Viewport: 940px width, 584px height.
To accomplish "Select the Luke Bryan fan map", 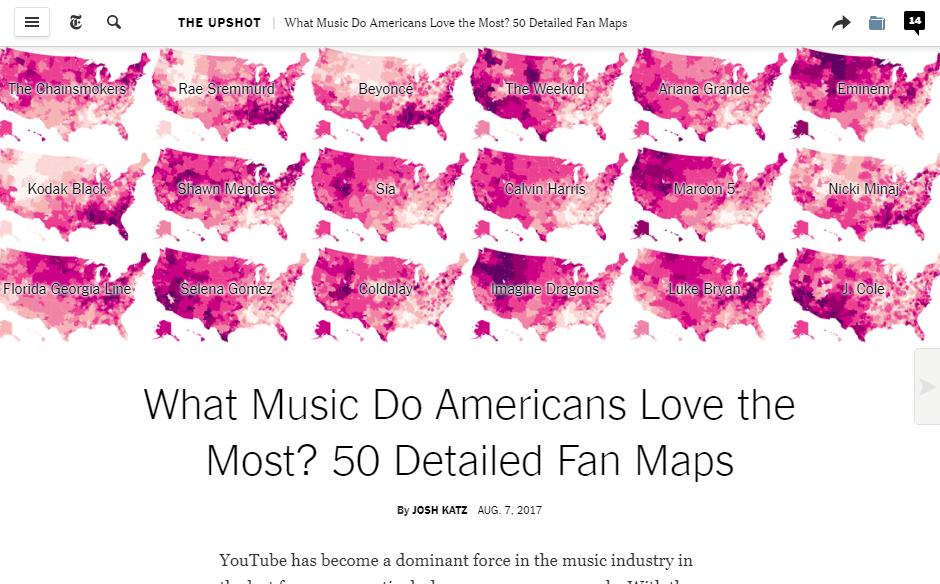I will [x=704, y=289].
